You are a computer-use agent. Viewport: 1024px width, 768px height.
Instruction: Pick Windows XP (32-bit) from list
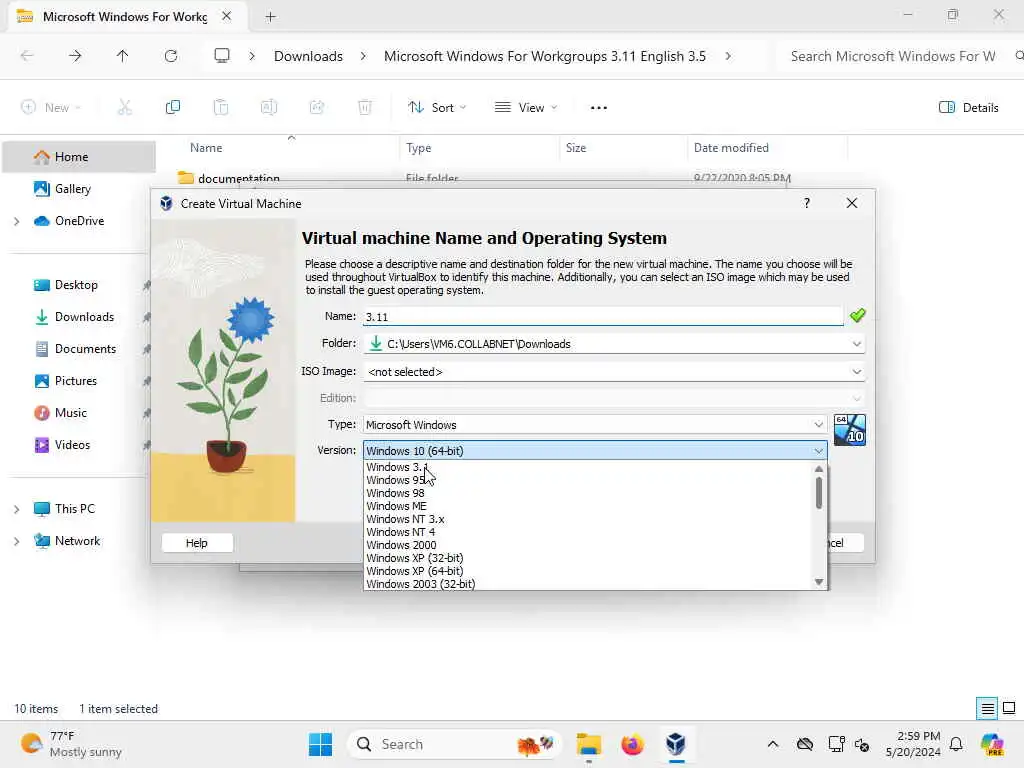point(590,558)
